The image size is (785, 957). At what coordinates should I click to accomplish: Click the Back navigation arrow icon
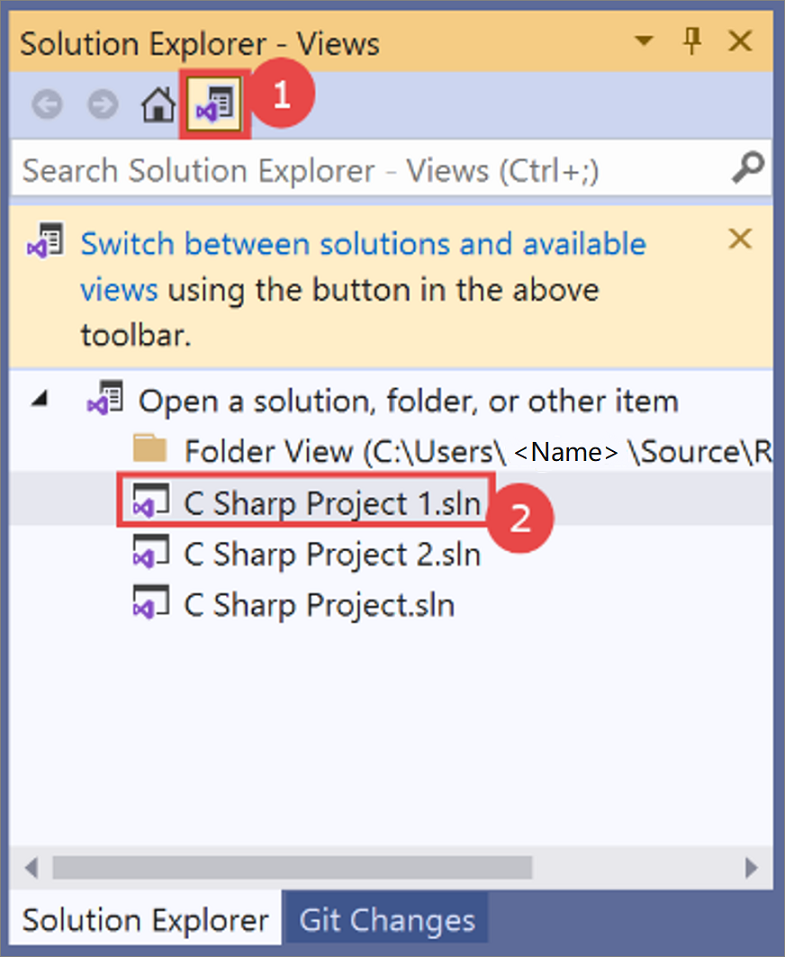(x=47, y=104)
